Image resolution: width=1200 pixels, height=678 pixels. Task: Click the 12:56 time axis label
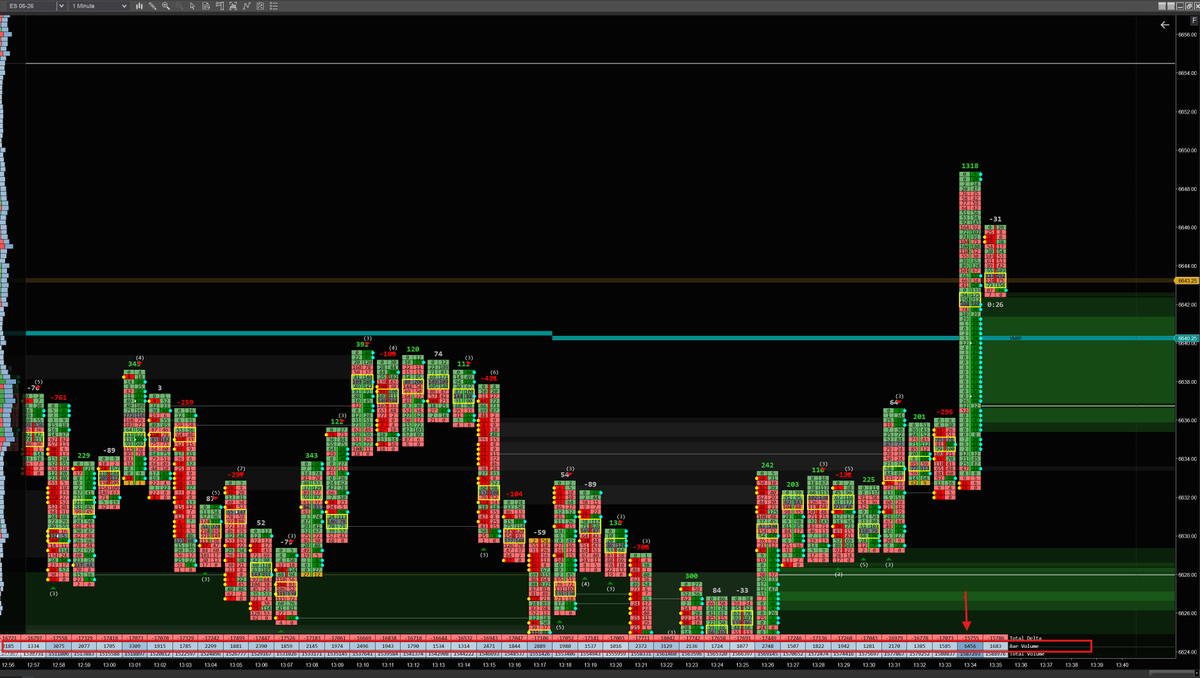[x=9, y=664]
